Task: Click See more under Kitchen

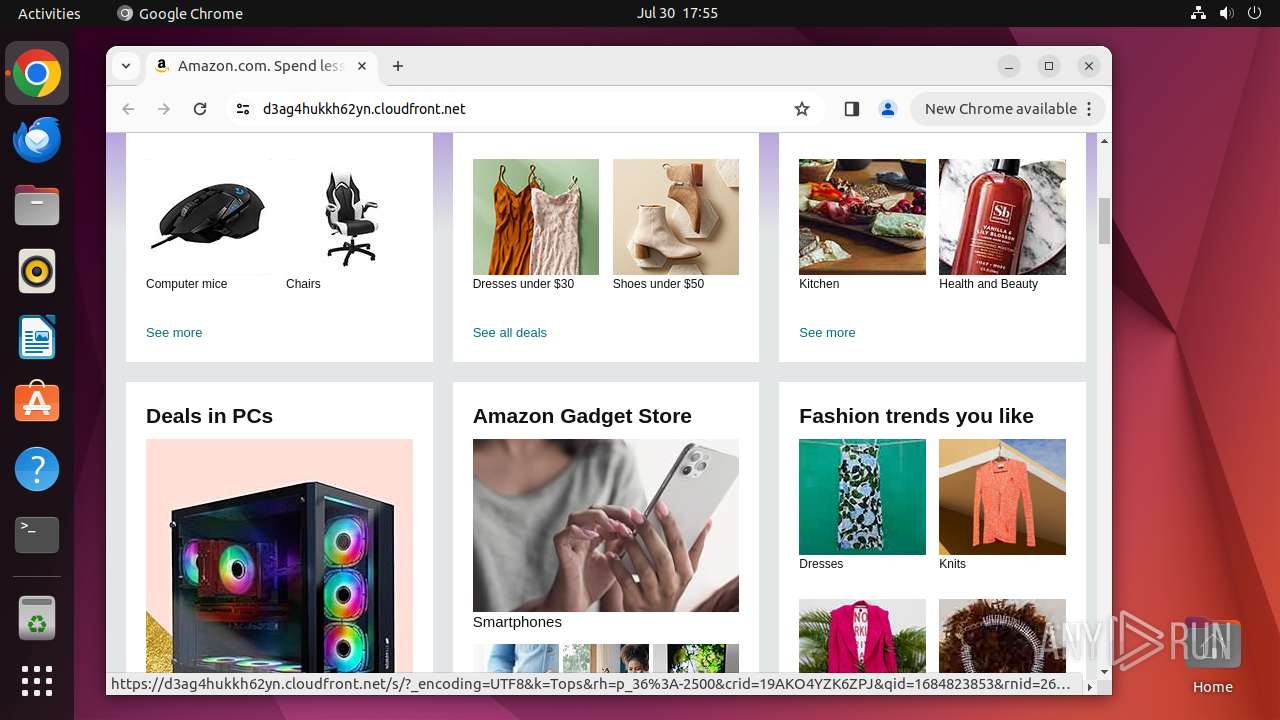Action: [827, 333]
